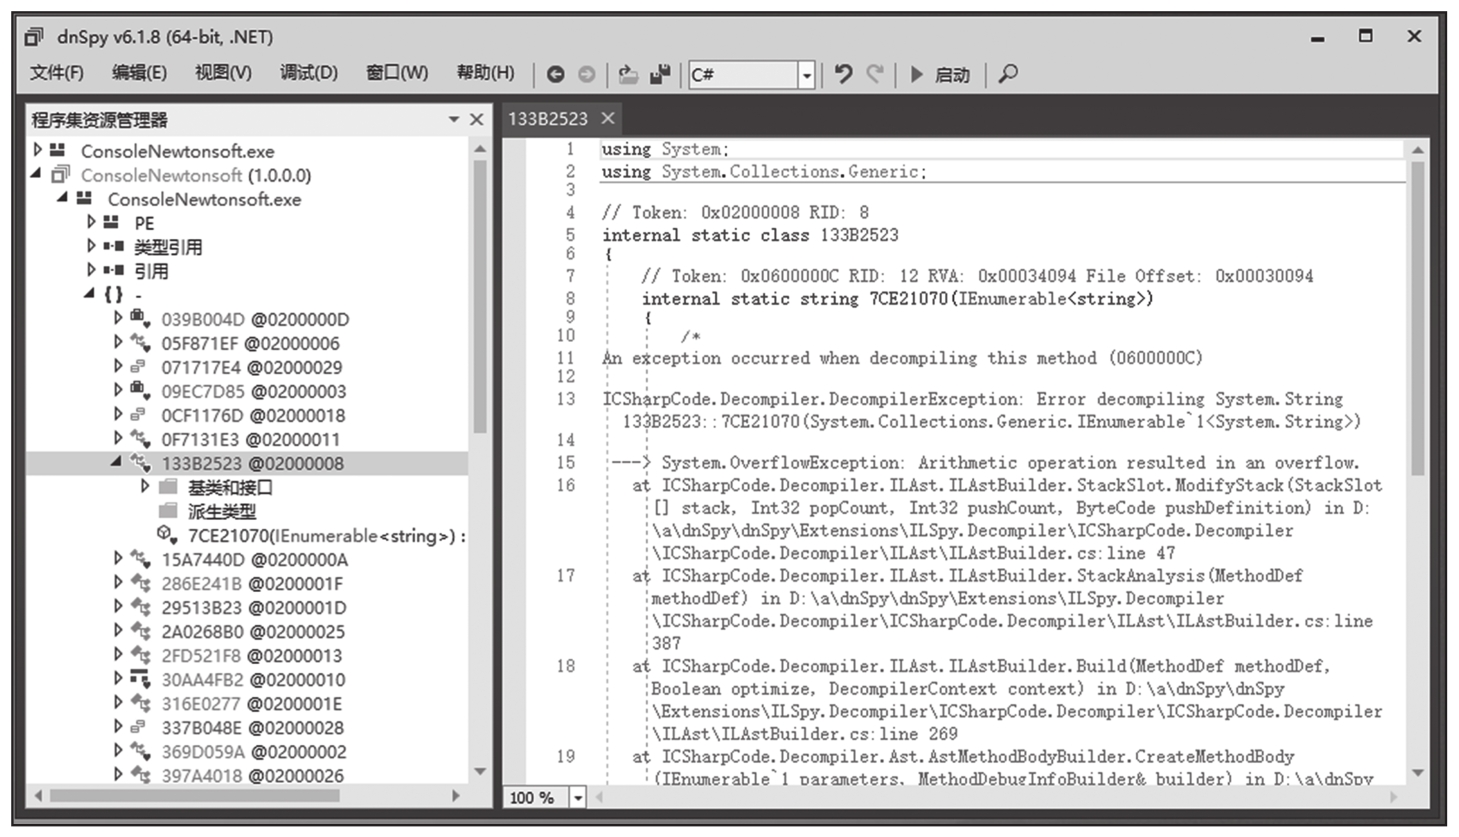Select the 2FD521F8 @02000013 class

click(252, 655)
